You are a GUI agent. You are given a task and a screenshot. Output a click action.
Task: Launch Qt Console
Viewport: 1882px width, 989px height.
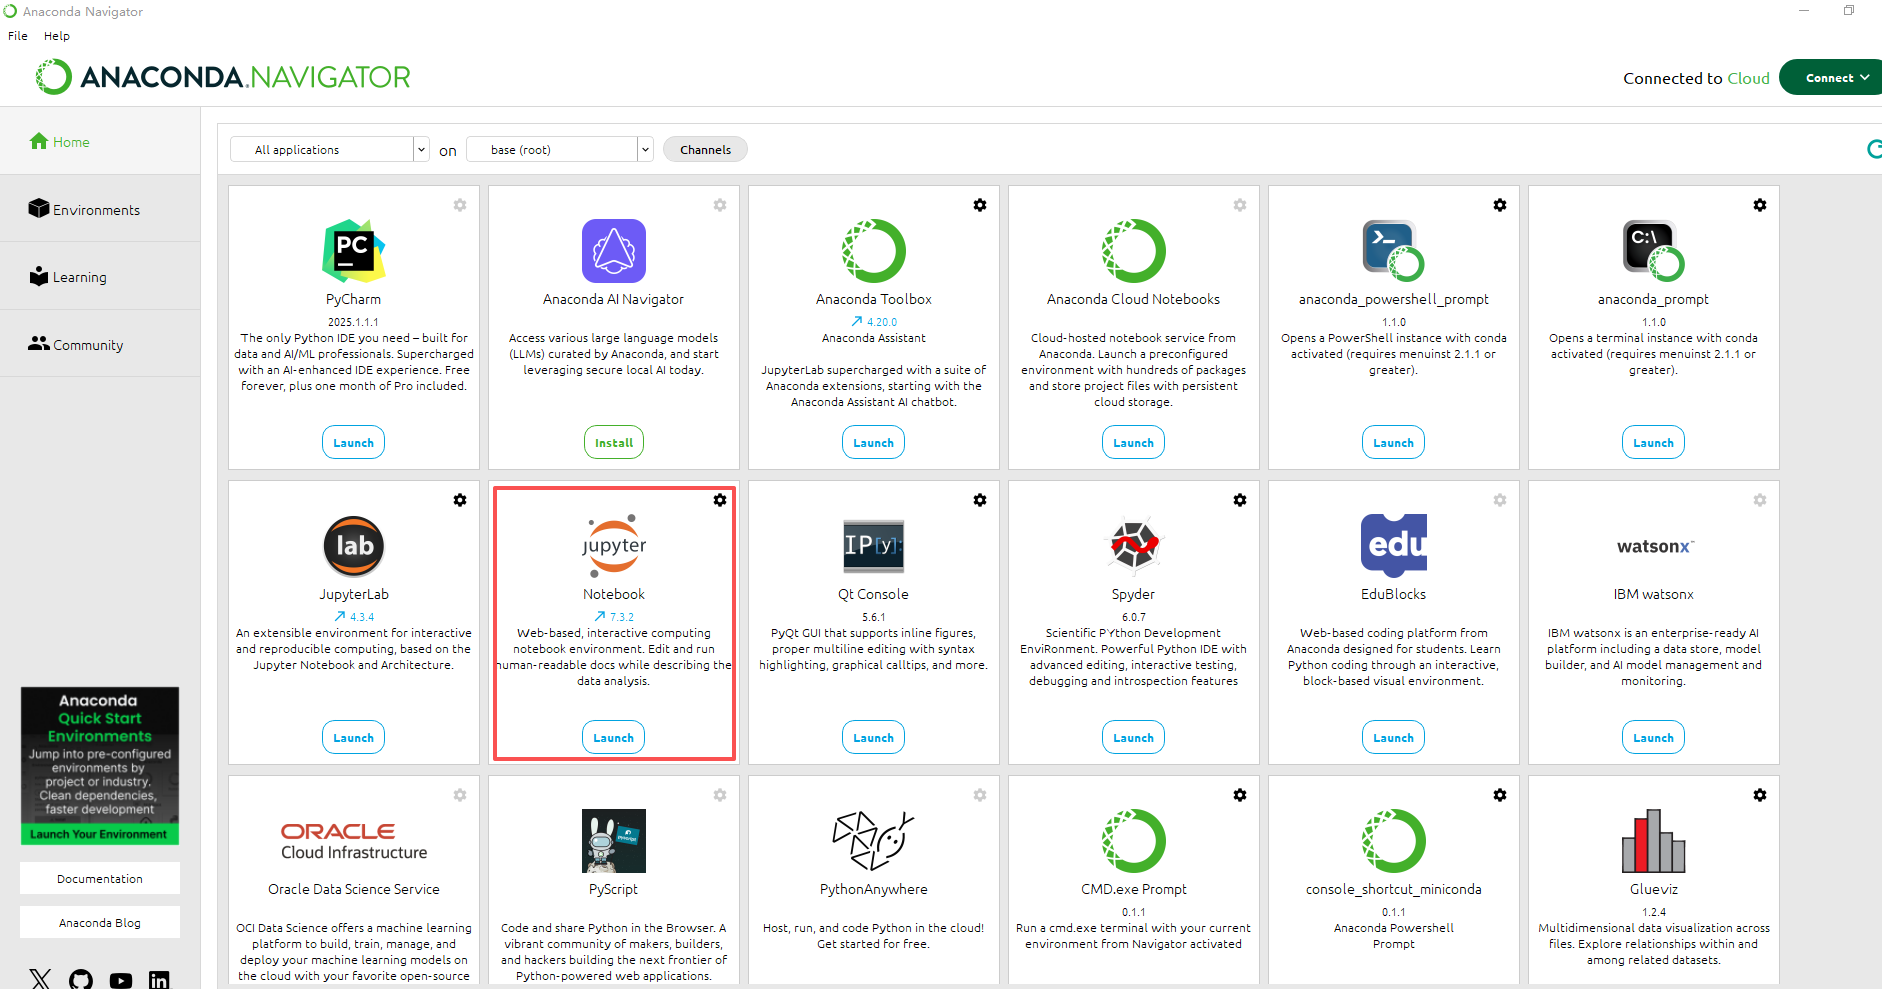click(874, 737)
